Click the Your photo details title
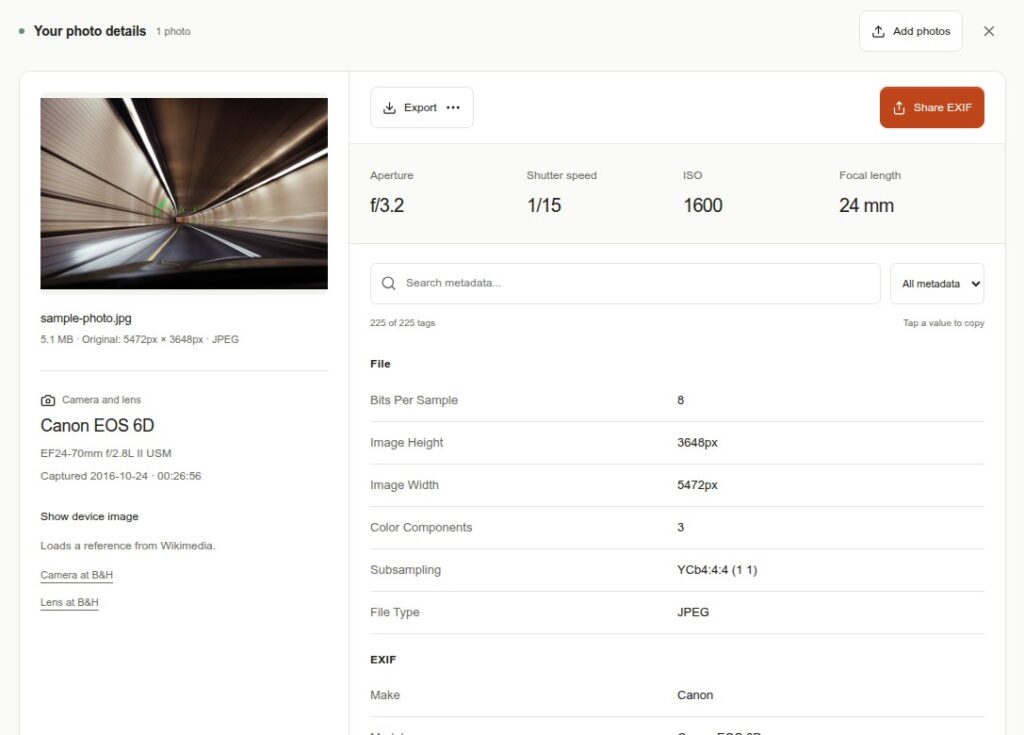 click(x=89, y=31)
